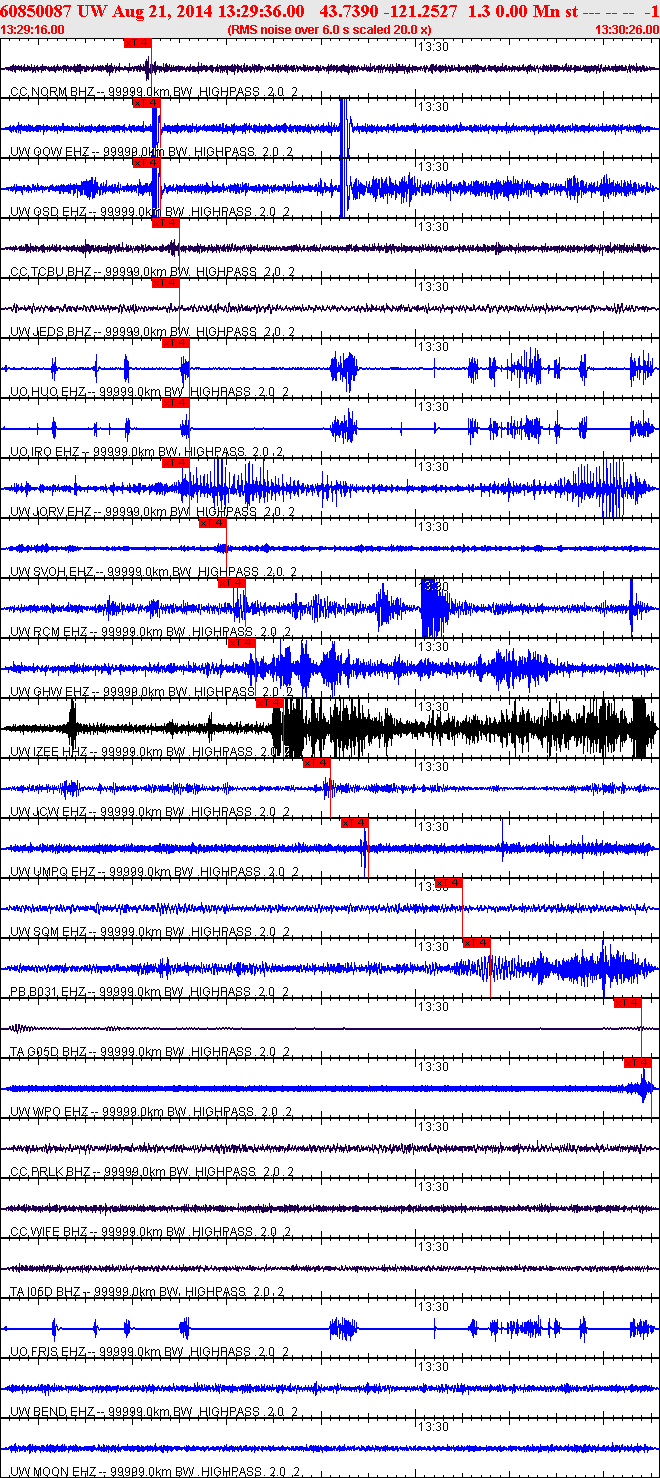Image resolution: width=660 pixels, height=1478 pixels.
Task: Select the UW.IZEE HHZ station label
Action: pos(50,752)
